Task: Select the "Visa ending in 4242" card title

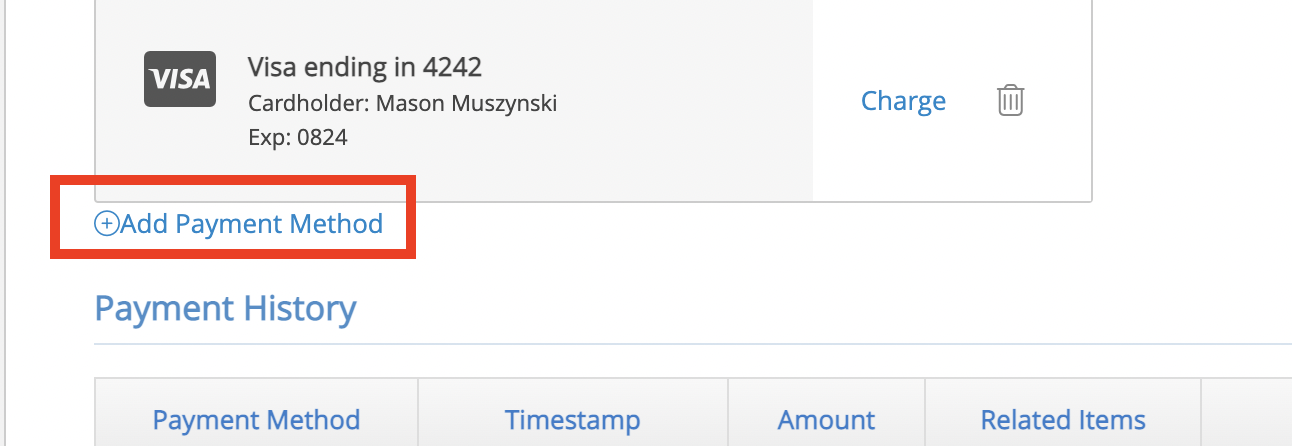Action: click(365, 68)
